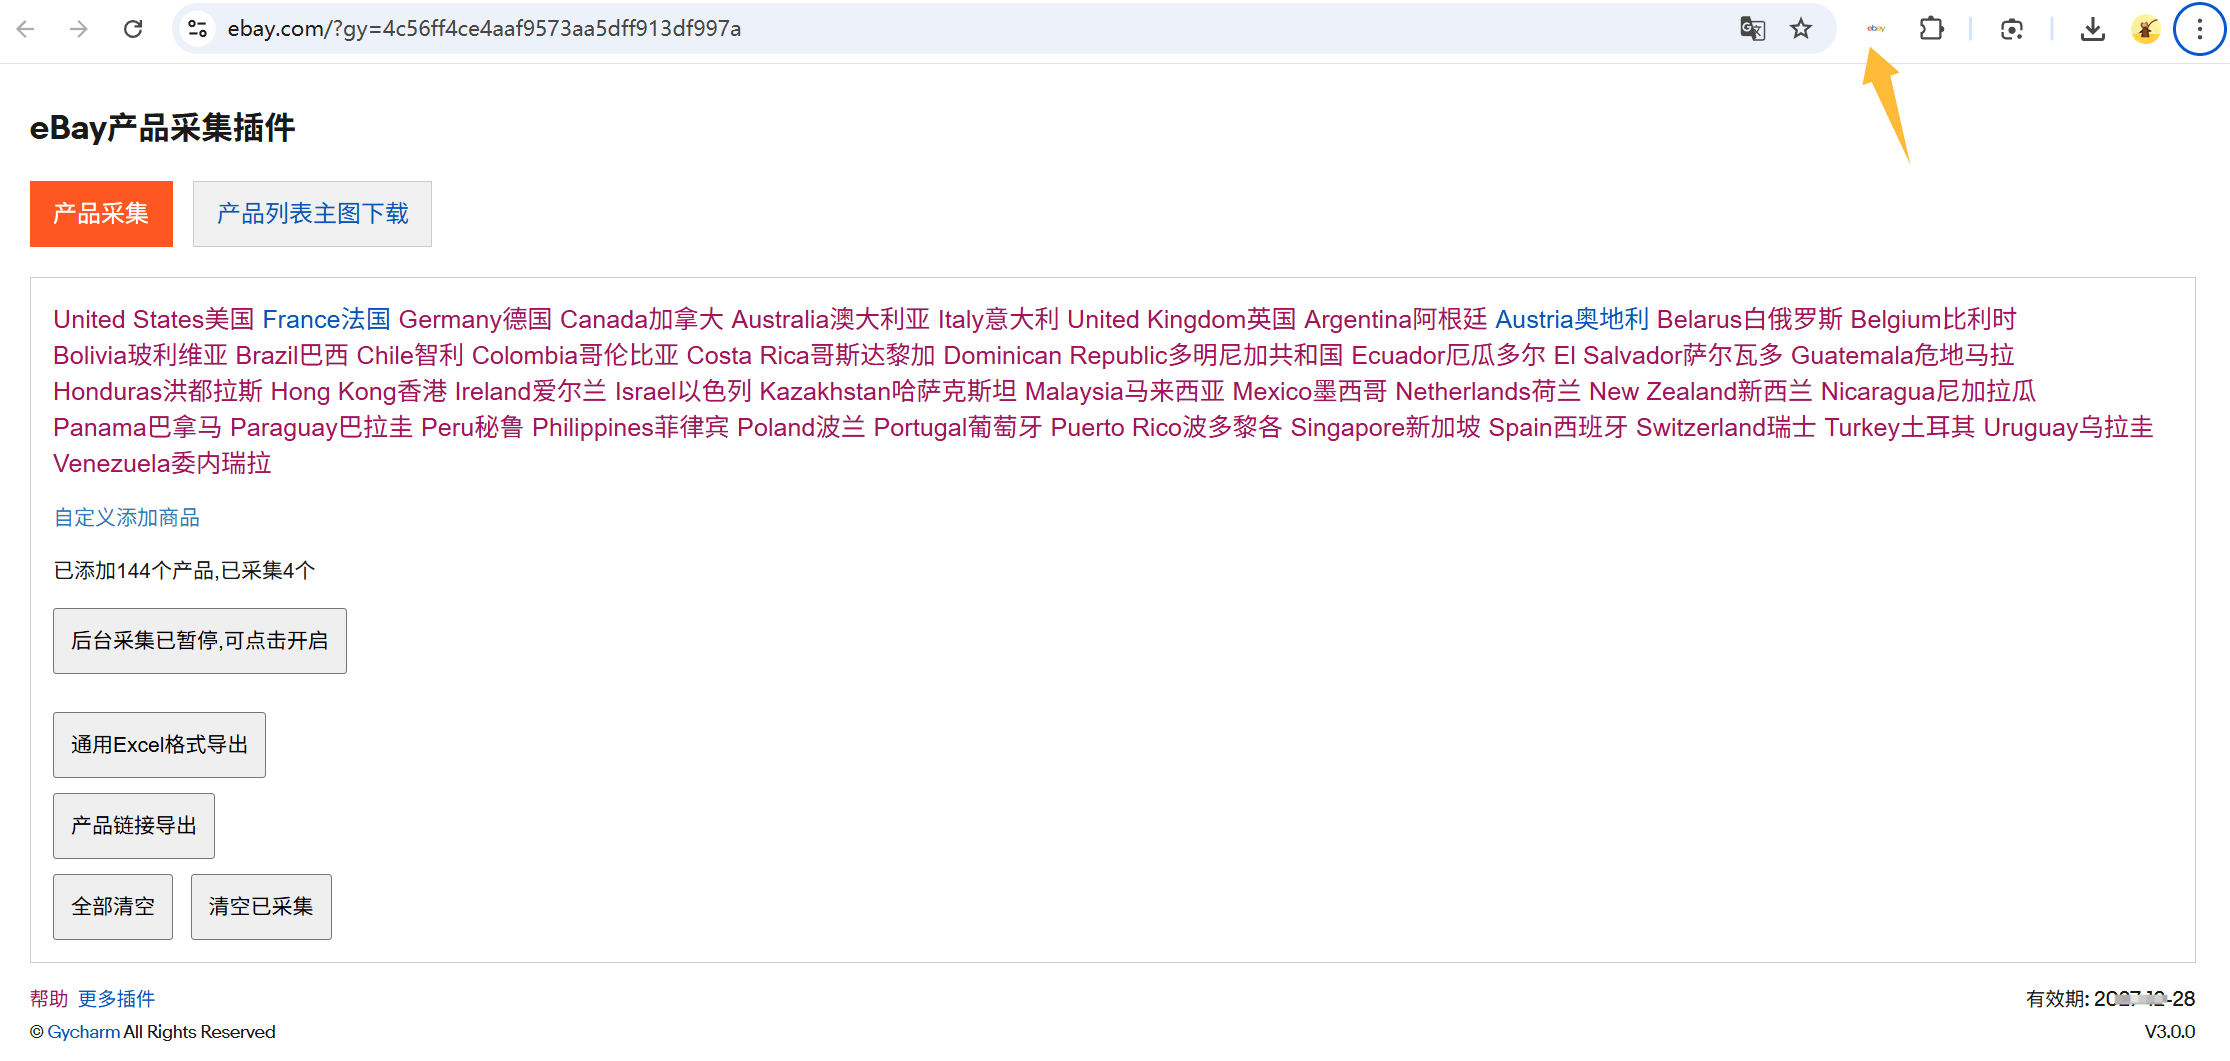Image resolution: width=2230 pixels, height=1061 pixels.
Task: Select Honduras洪都拉斯 site
Action: click(x=157, y=392)
